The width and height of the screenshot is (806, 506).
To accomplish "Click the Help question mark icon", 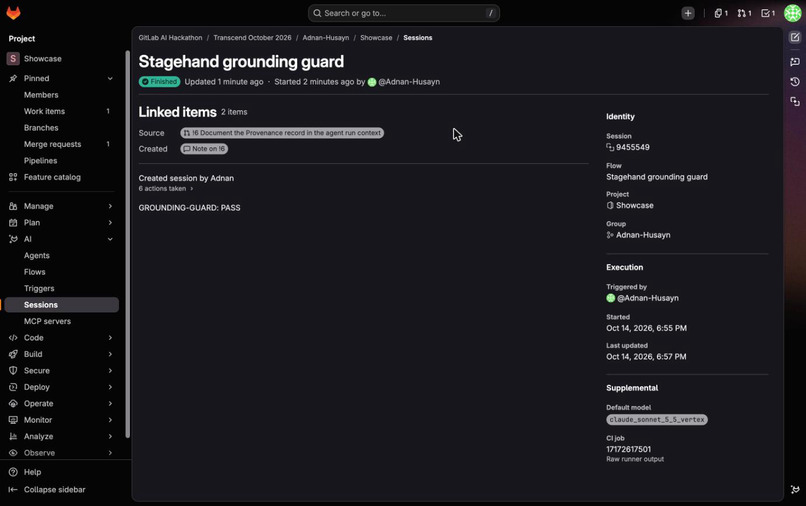I will [13, 472].
